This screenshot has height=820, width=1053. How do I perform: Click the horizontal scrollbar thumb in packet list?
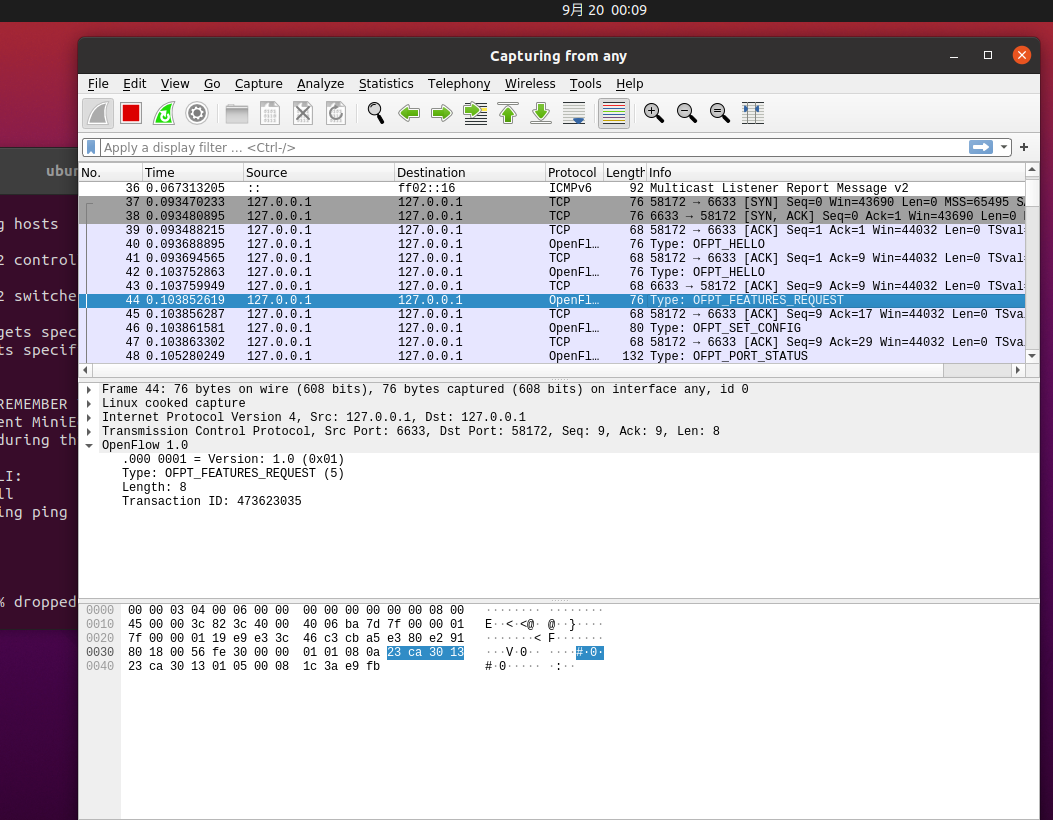pos(518,370)
